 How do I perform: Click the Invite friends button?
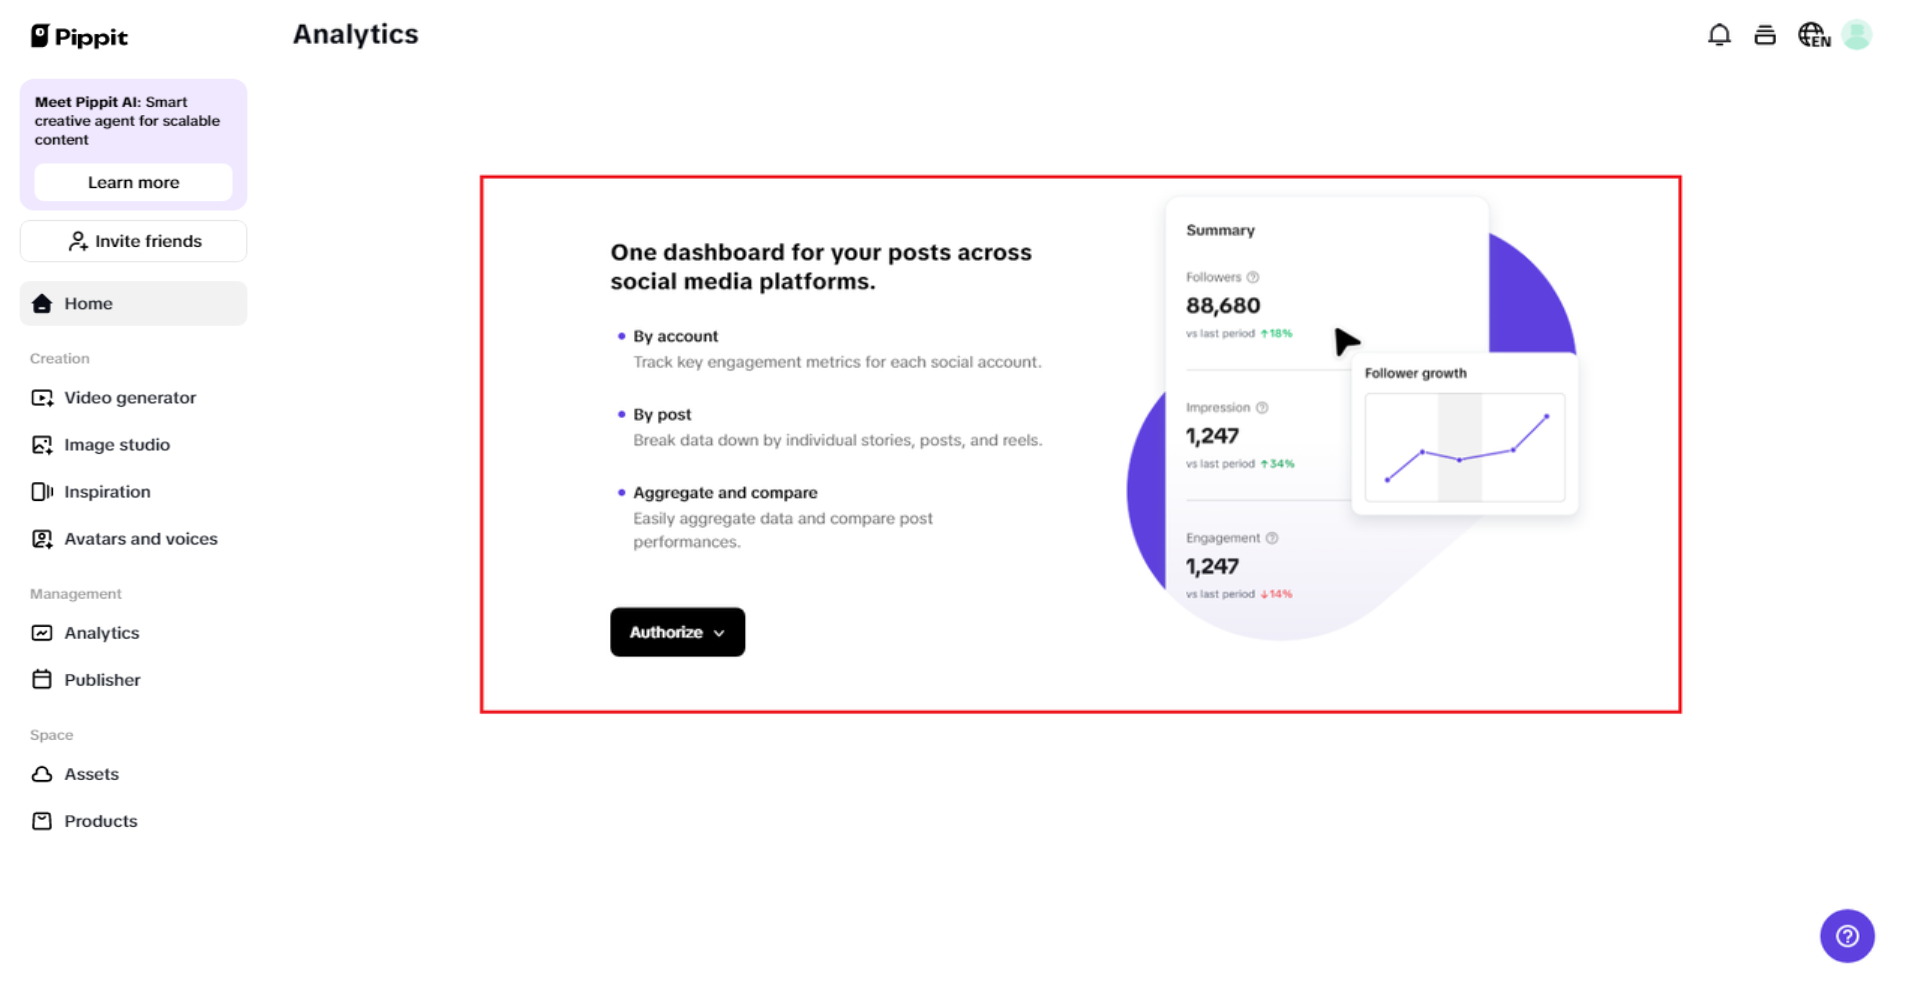pyautogui.click(x=133, y=240)
